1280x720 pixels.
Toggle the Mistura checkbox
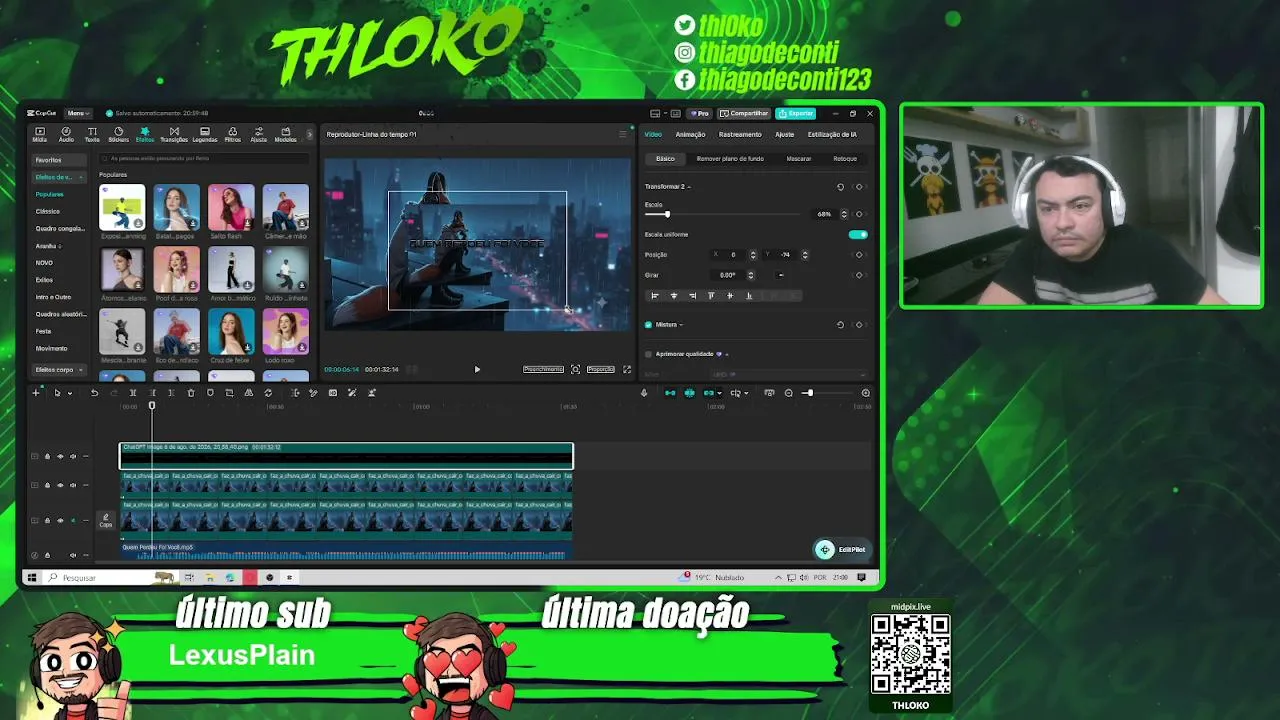pyautogui.click(x=648, y=325)
